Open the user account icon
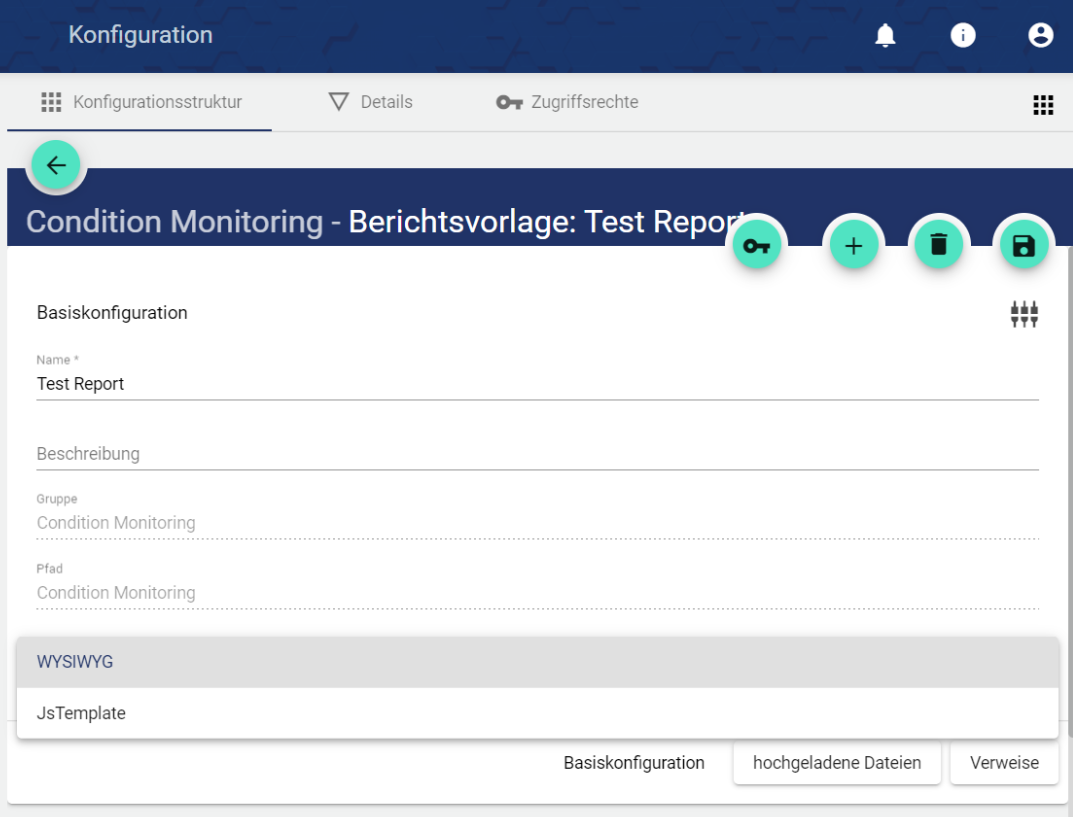 [1041, 36]
